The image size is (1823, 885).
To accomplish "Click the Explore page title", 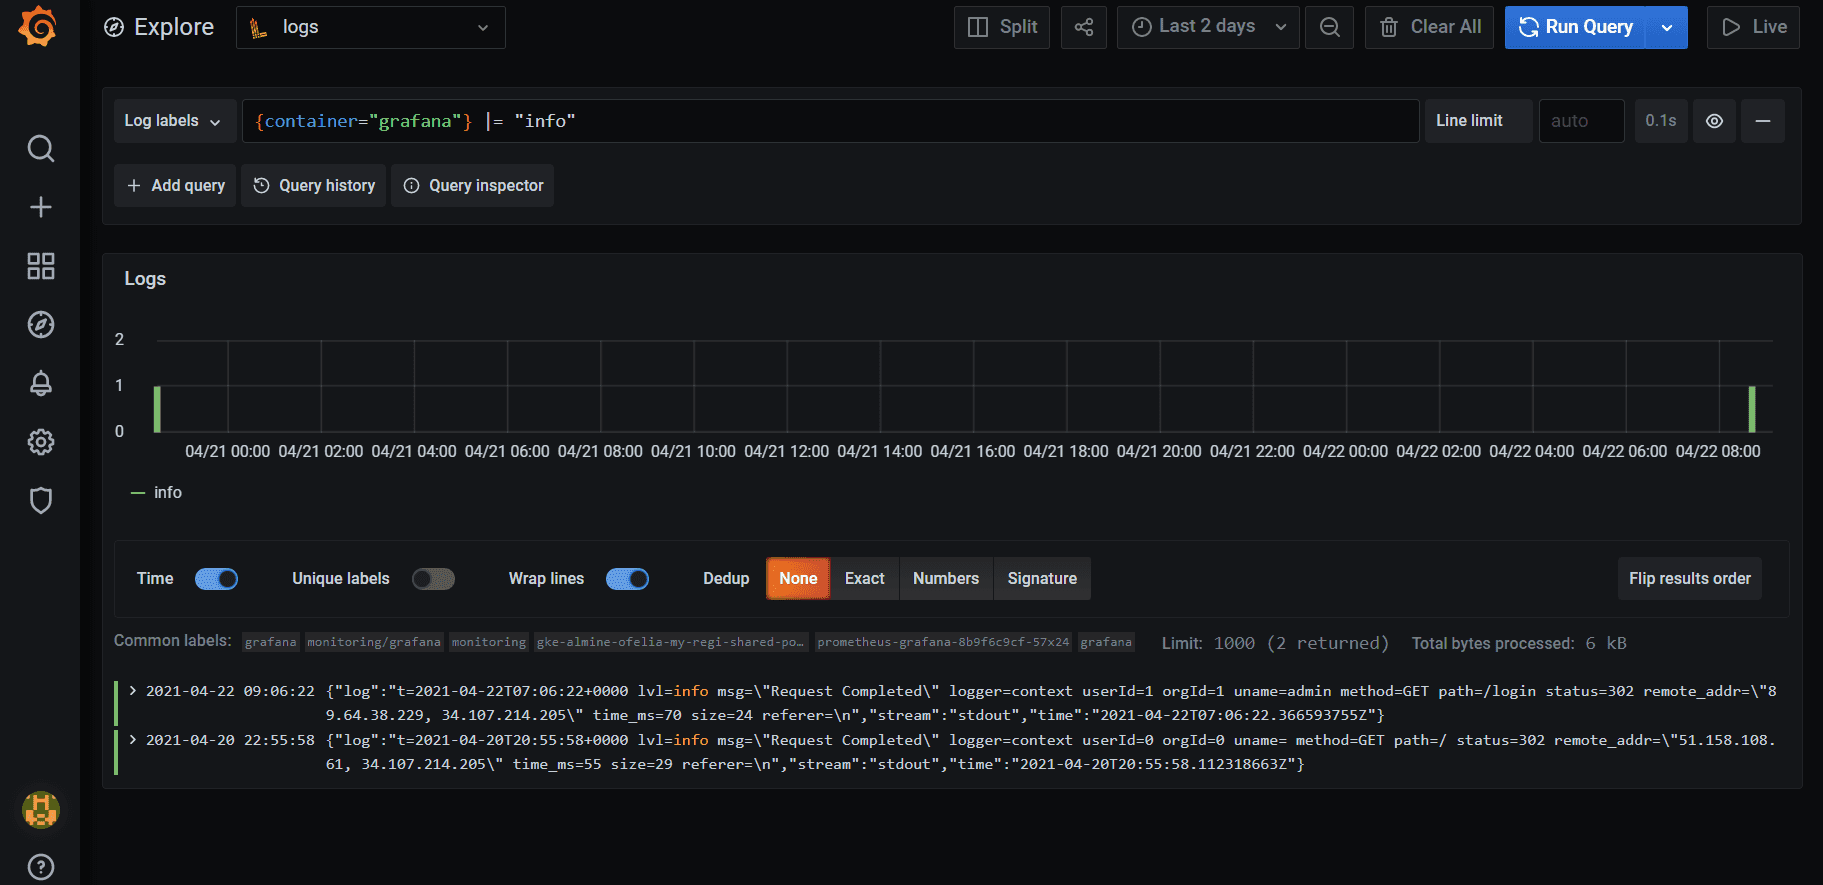I will 174,27.
